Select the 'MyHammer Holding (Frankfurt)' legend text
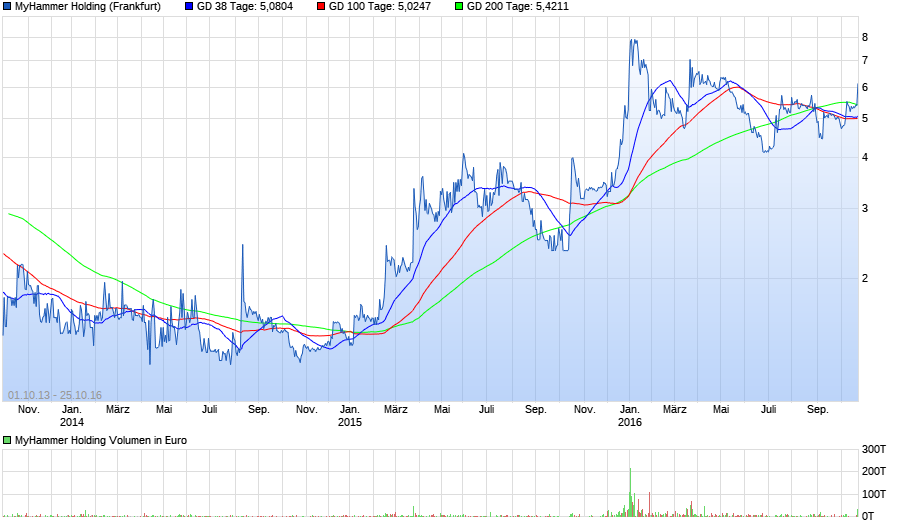The width and height of the screenshot is (900, 526). tap(88, 7)
